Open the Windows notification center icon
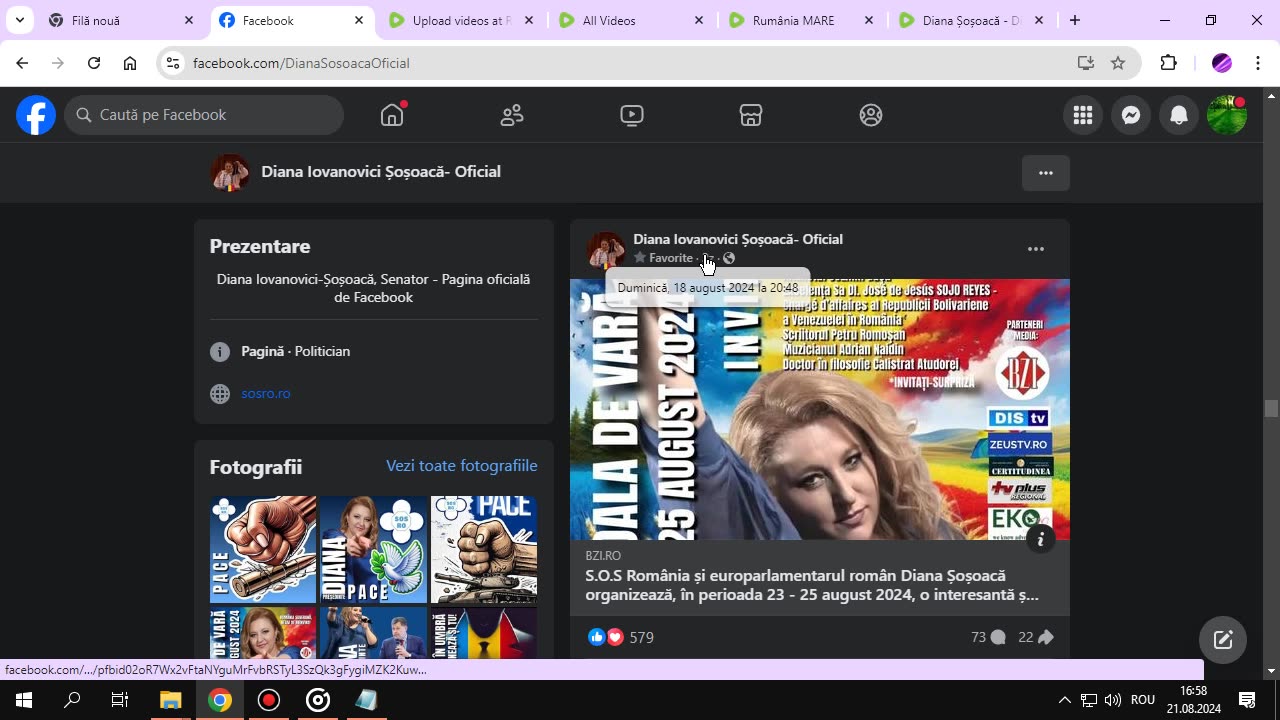 [1247, 700]
